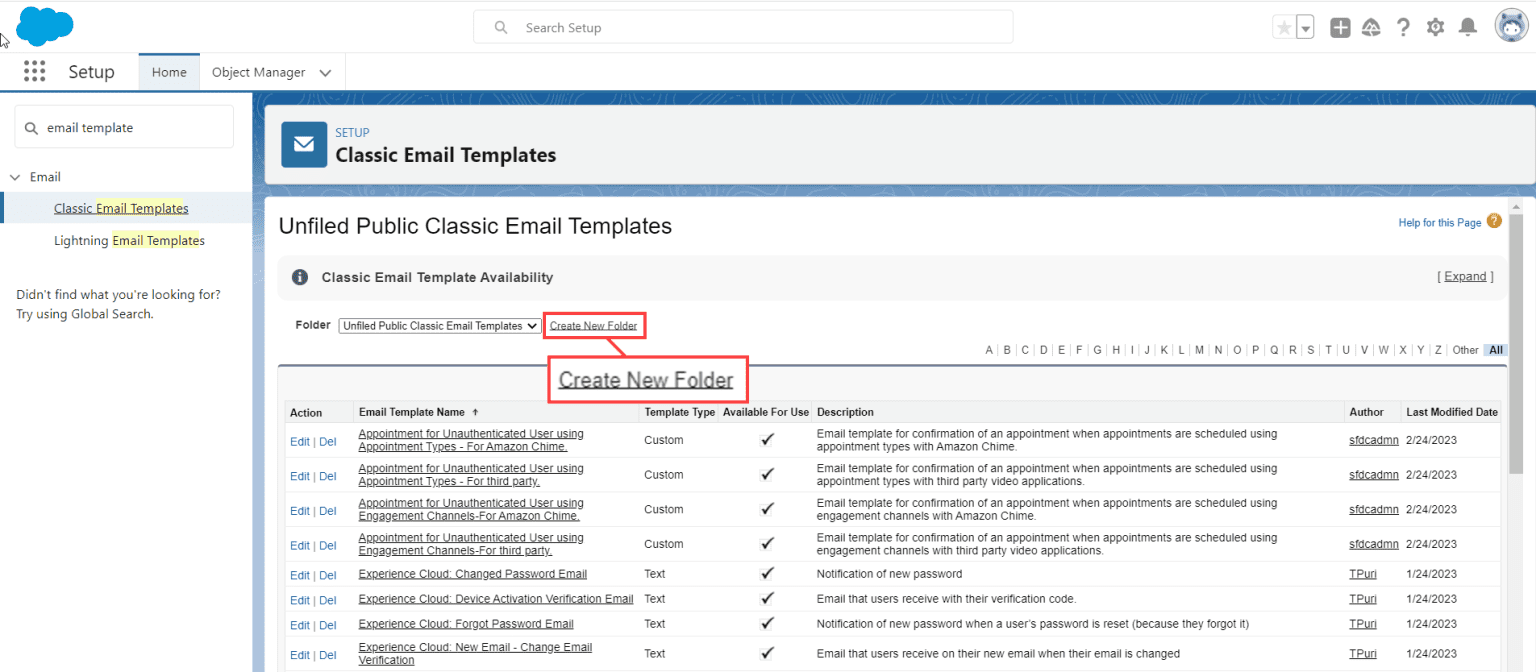
Task: Open the Setup gear menu
Action: pos(1435,27)
